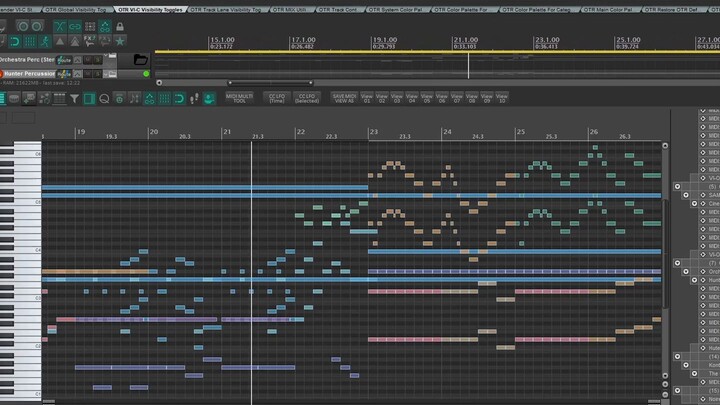720x405 pixels.
Task: Click the SAVE MIDI VIEW AS button
Action: [x=344, y=98]
